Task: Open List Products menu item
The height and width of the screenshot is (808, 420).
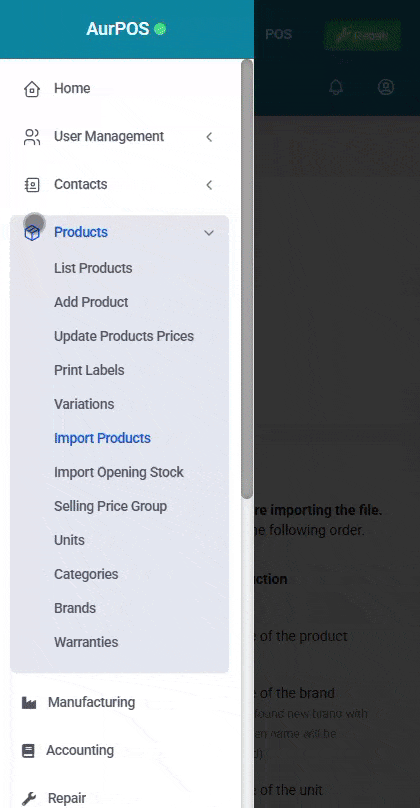Action: [93, 268]
